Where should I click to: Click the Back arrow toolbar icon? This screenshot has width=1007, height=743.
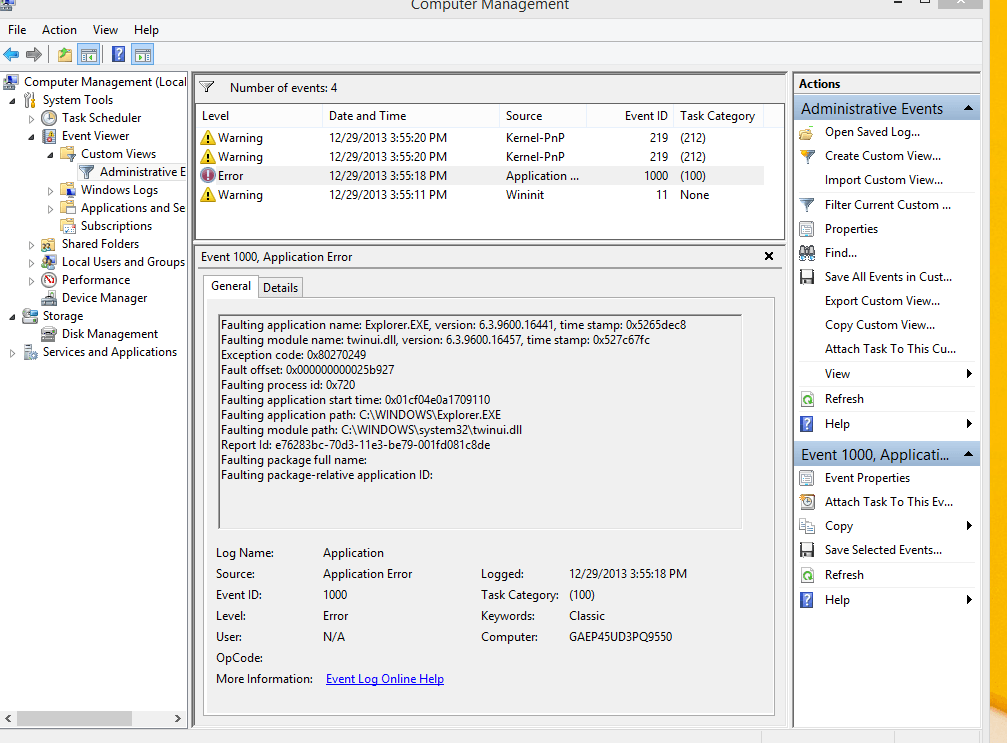point(11,55)
